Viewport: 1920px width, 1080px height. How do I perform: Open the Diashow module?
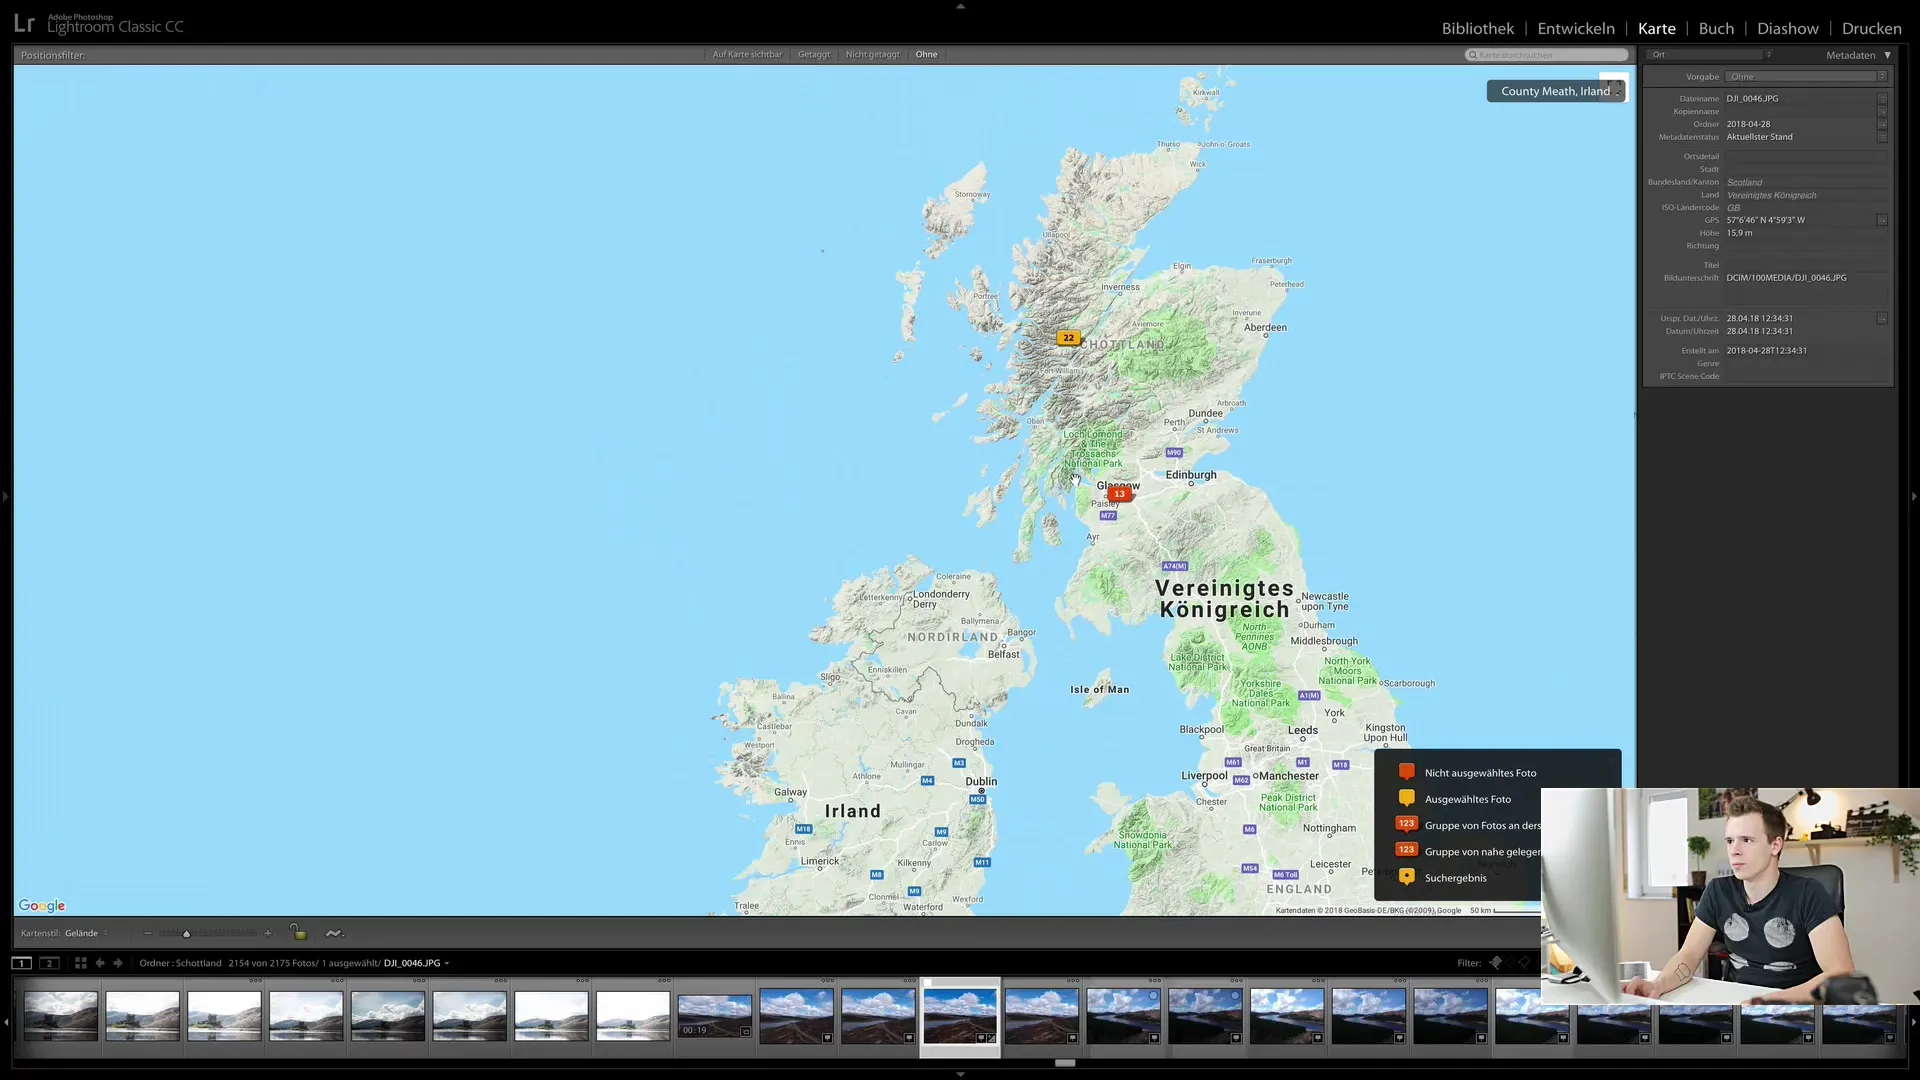(x=1788, y=28)
